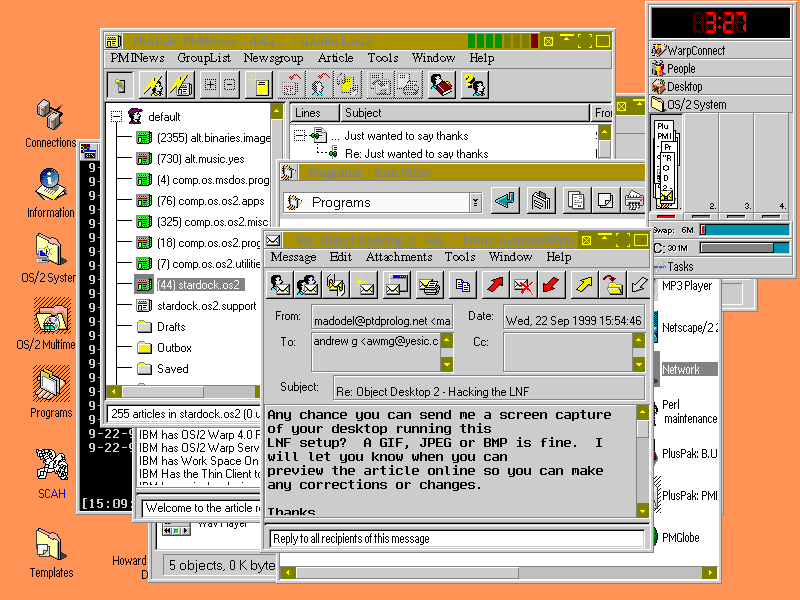Click the C: drive space meter bar

(745, 248)
